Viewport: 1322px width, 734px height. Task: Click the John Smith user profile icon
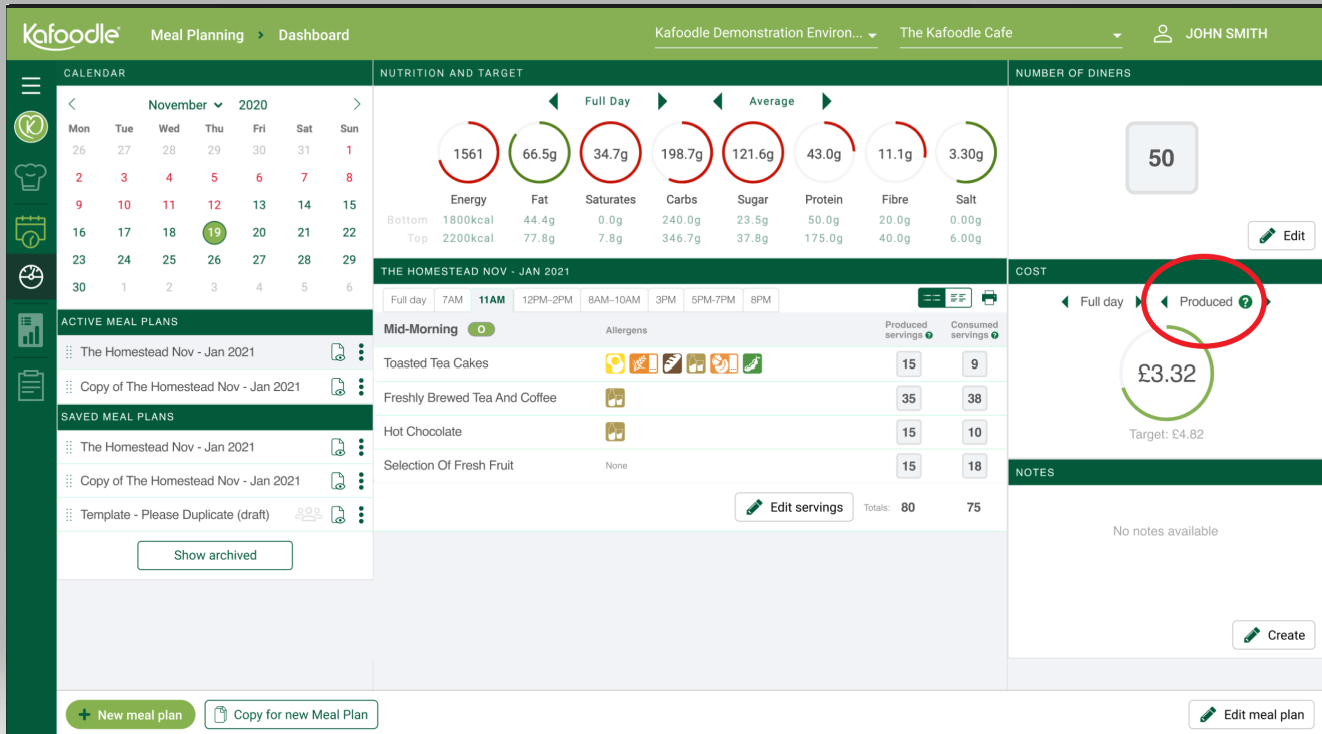coord(1163,33)
